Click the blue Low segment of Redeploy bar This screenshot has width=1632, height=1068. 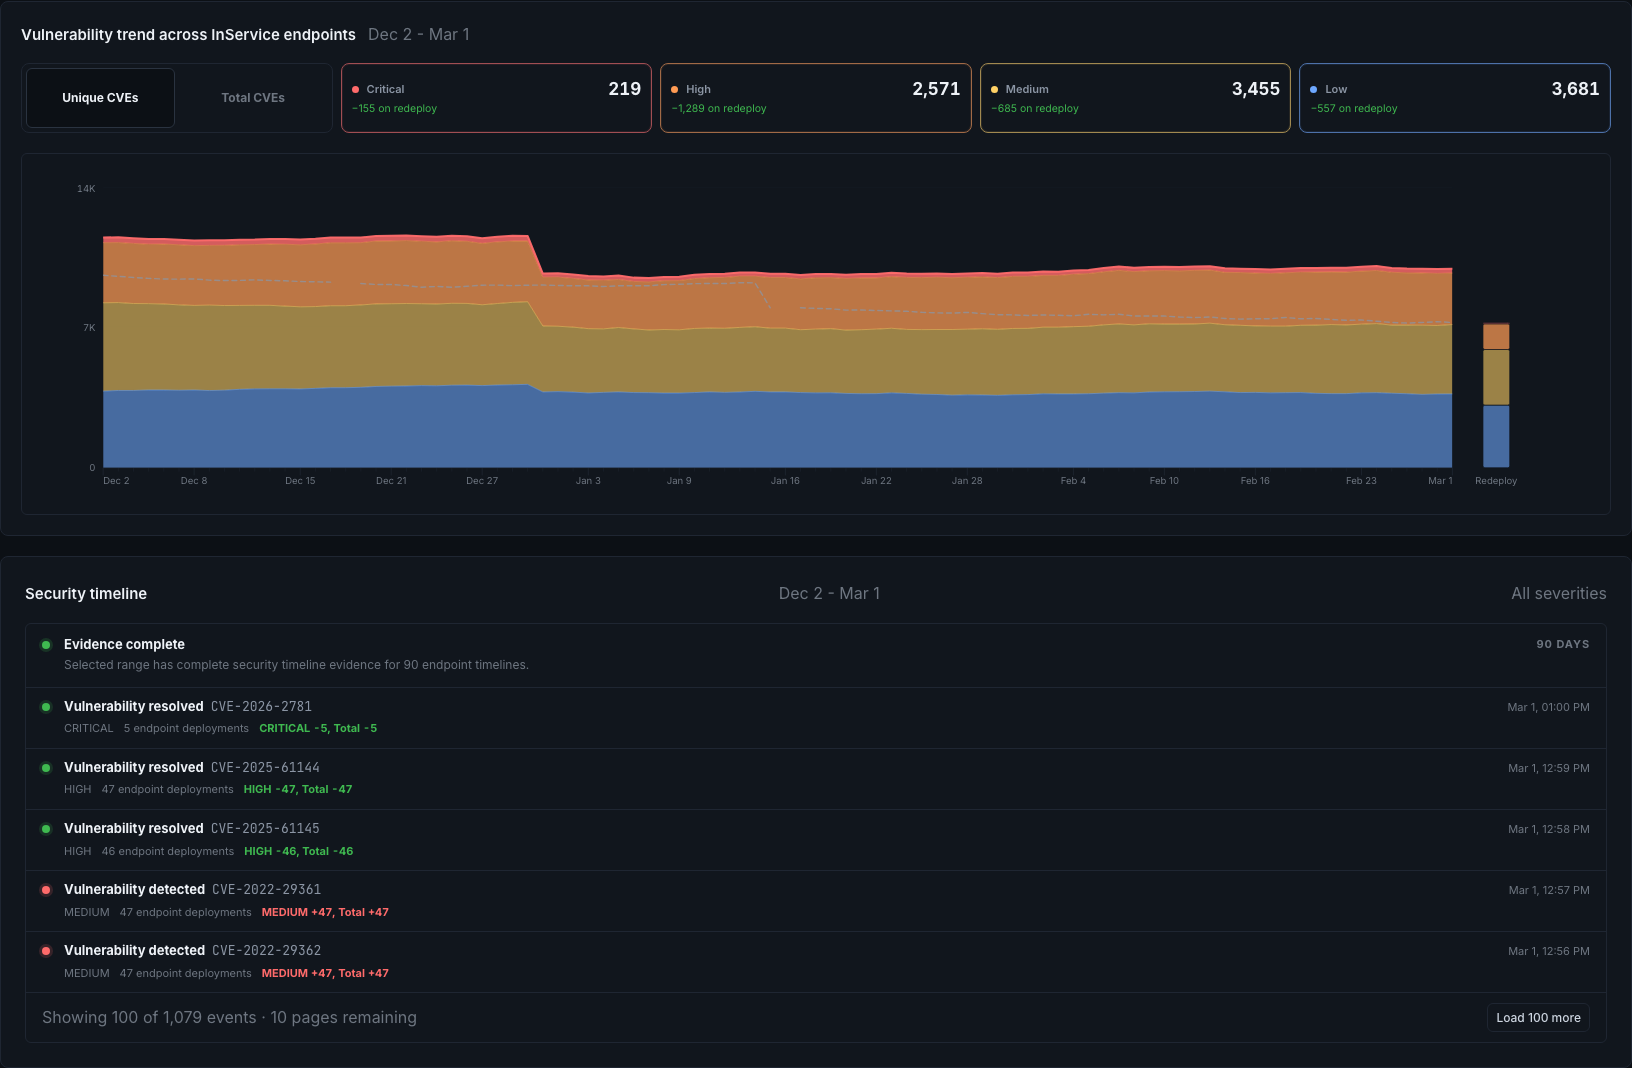(1496, 436)
